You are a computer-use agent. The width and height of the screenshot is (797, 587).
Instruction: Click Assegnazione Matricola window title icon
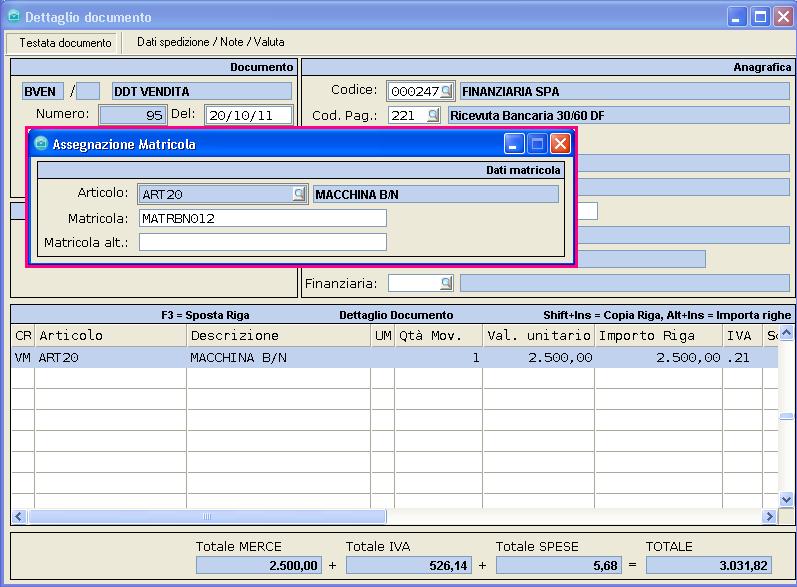pyautogui.click(x=41, y=144)
